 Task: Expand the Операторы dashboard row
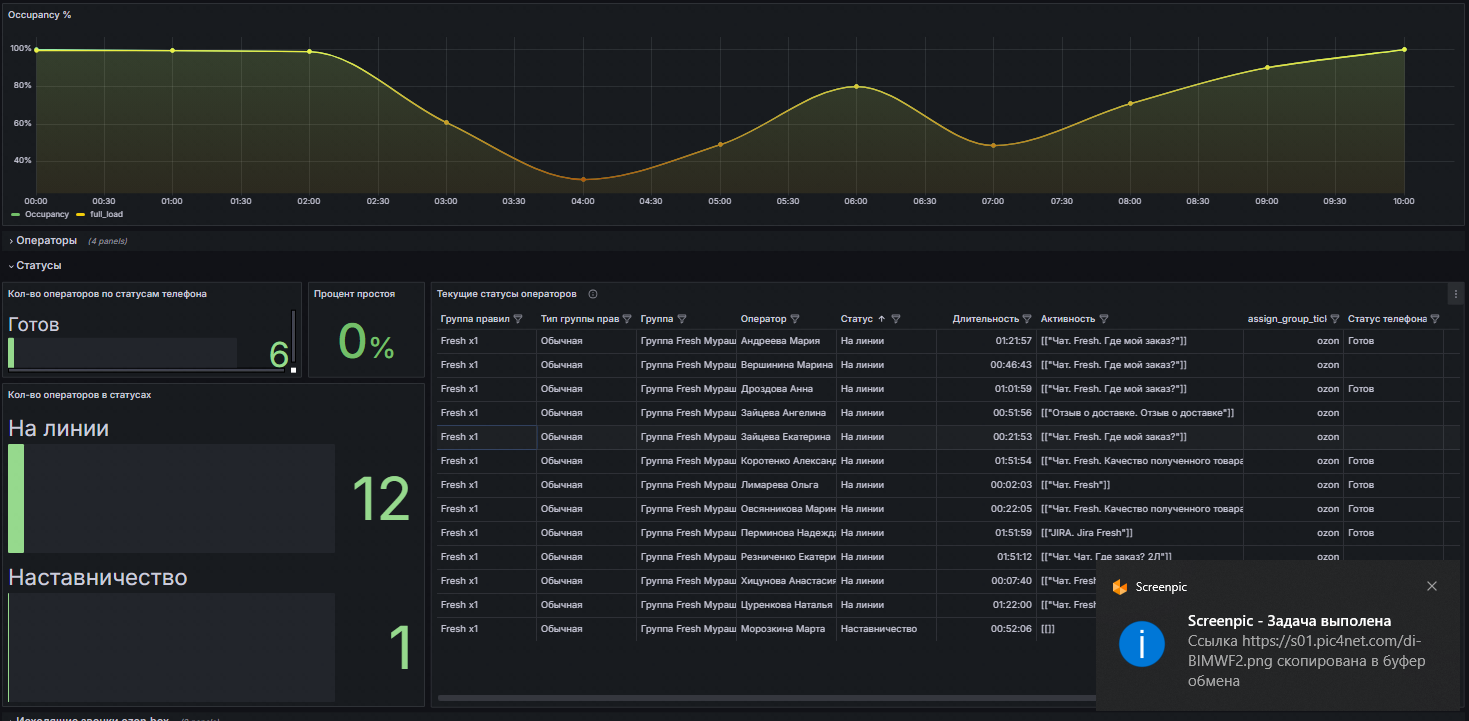point(46,241)
